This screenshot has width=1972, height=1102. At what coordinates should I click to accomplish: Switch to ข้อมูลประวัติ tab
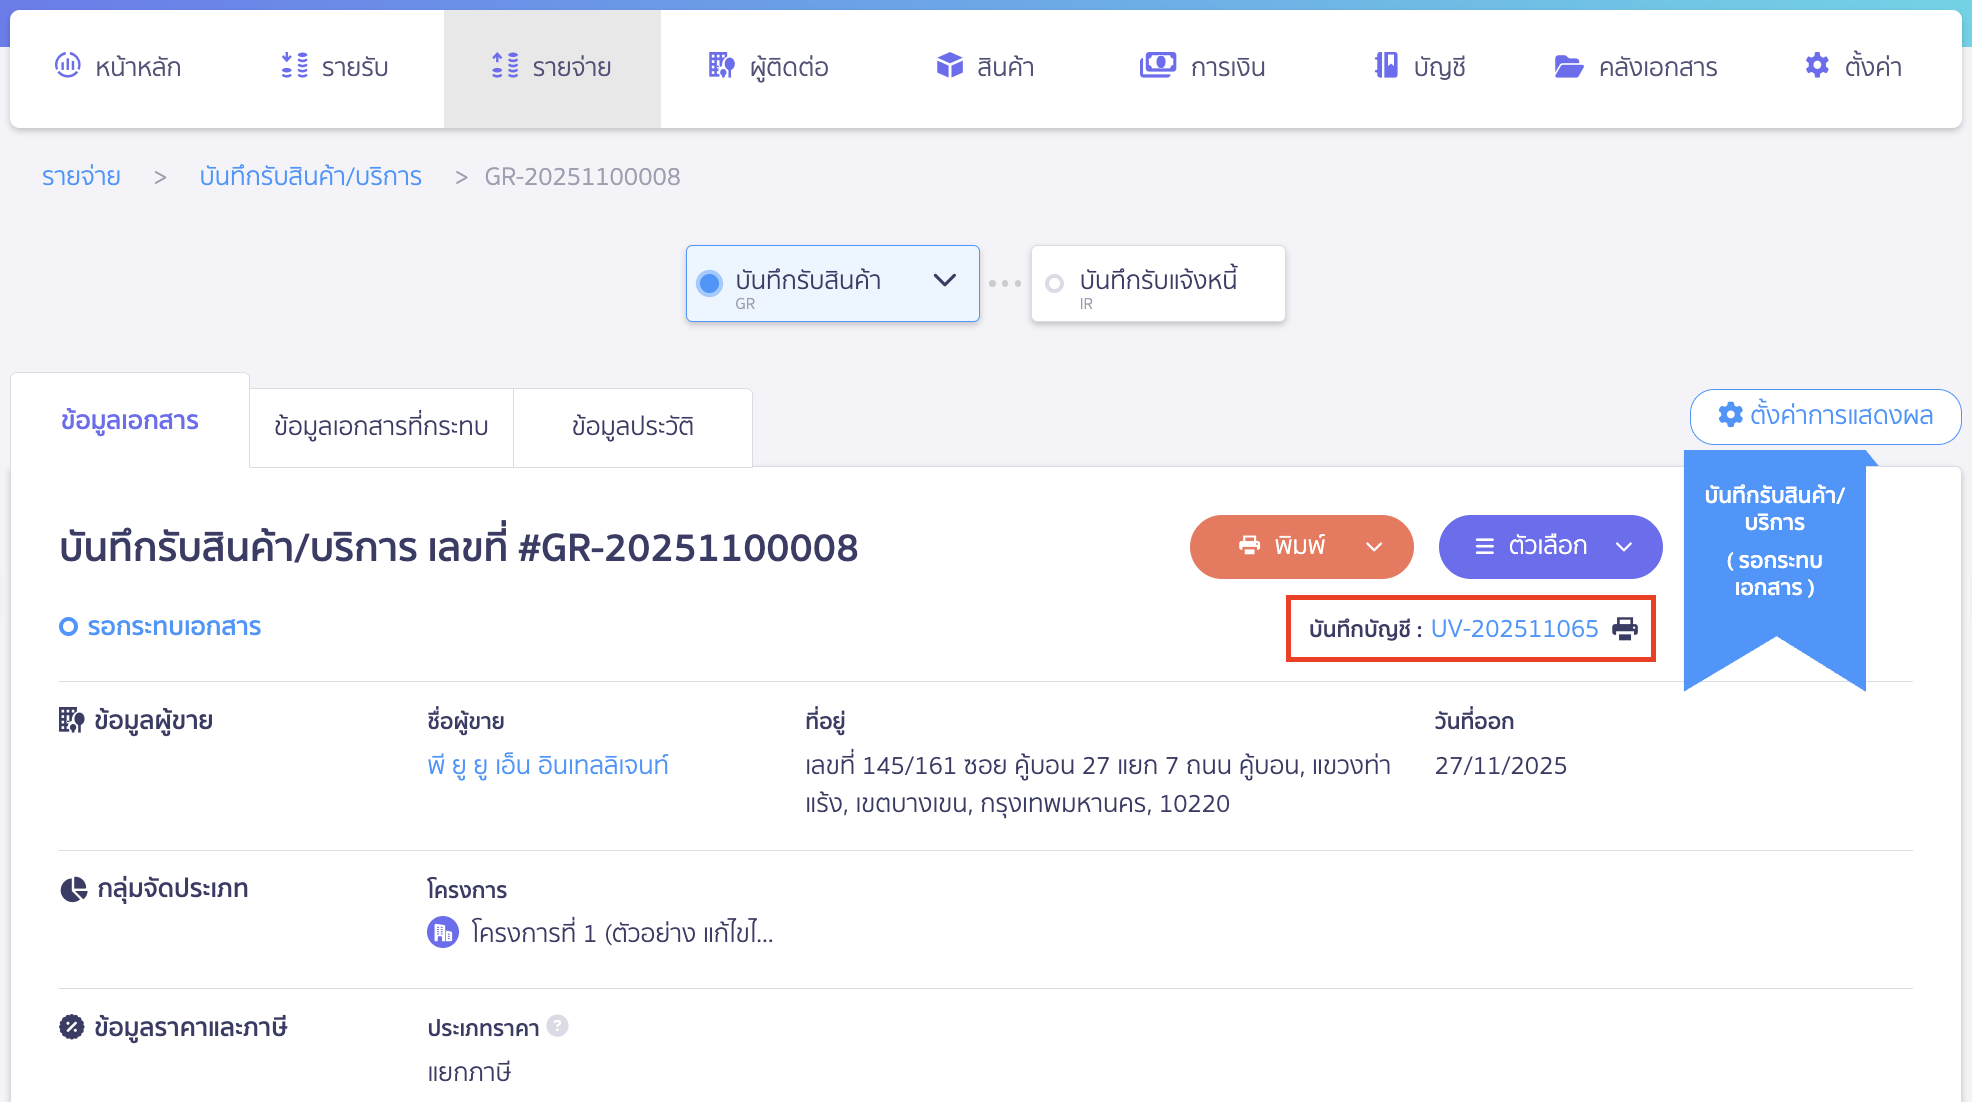[632, 427]
